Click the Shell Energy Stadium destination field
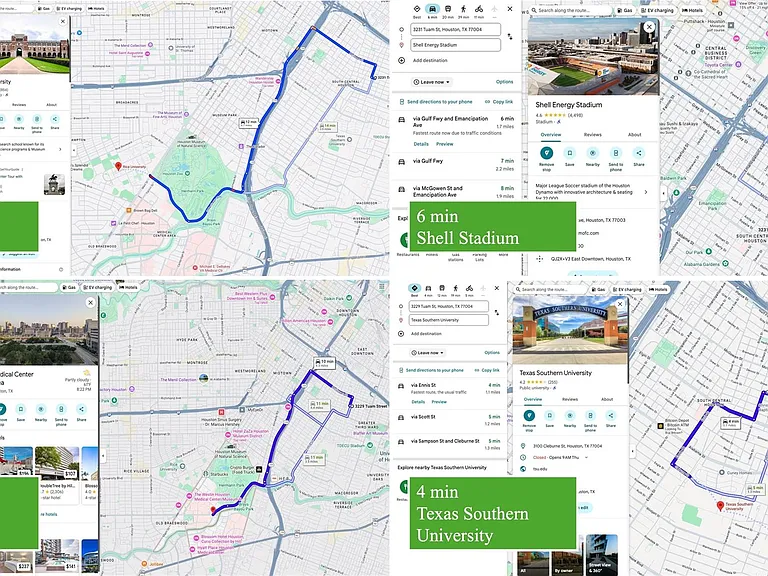Viewport: 768px width, 576px height. [455, 45]
